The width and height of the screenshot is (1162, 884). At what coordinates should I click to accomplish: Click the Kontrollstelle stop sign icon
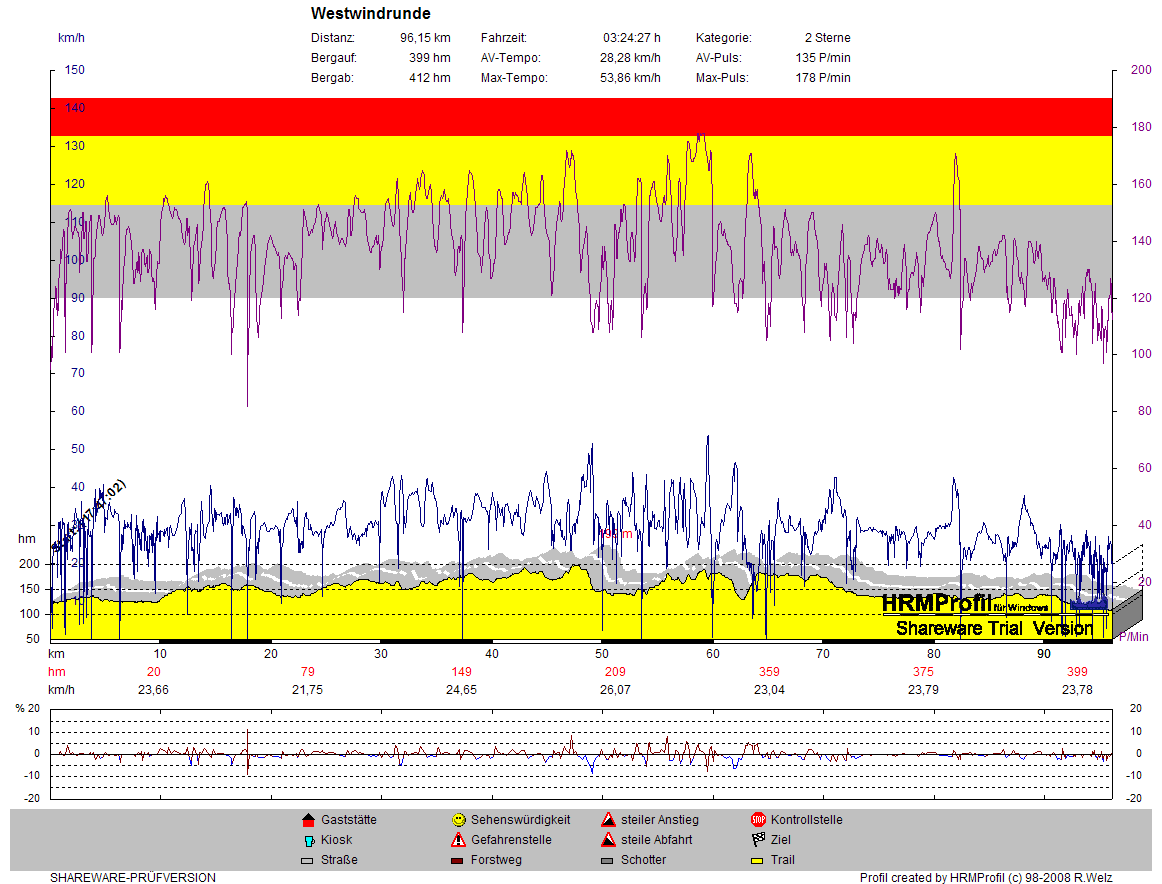click(758, 820)
